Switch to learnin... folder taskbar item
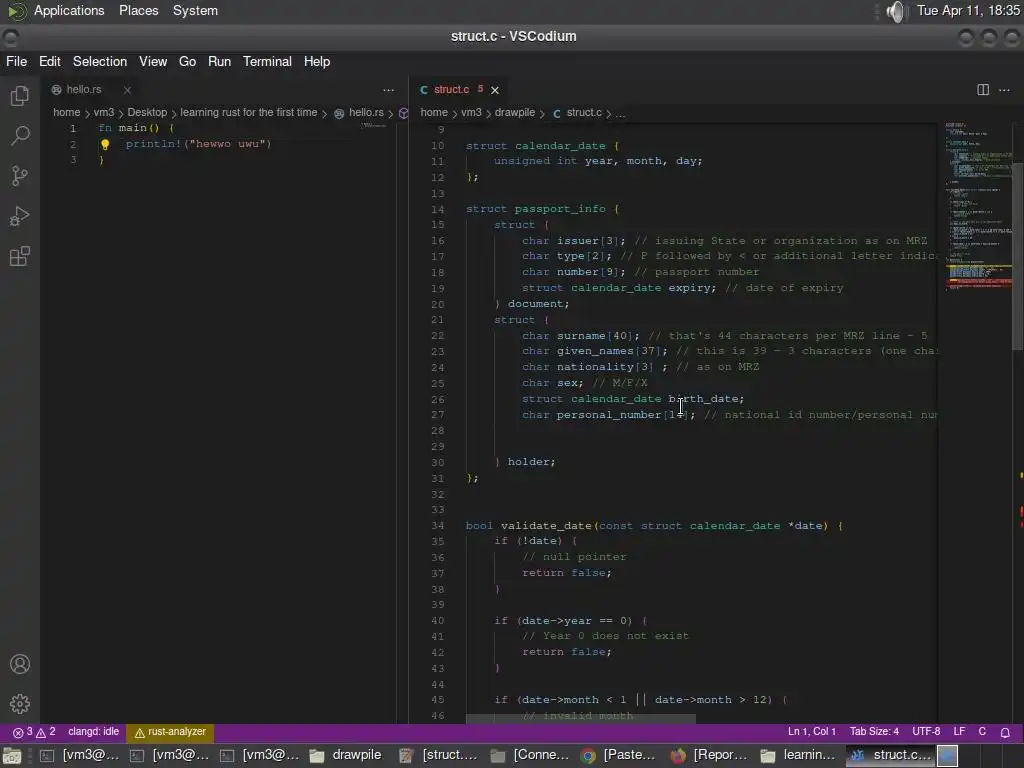Screen dimensions: 1024x768 tap(798, 756)
